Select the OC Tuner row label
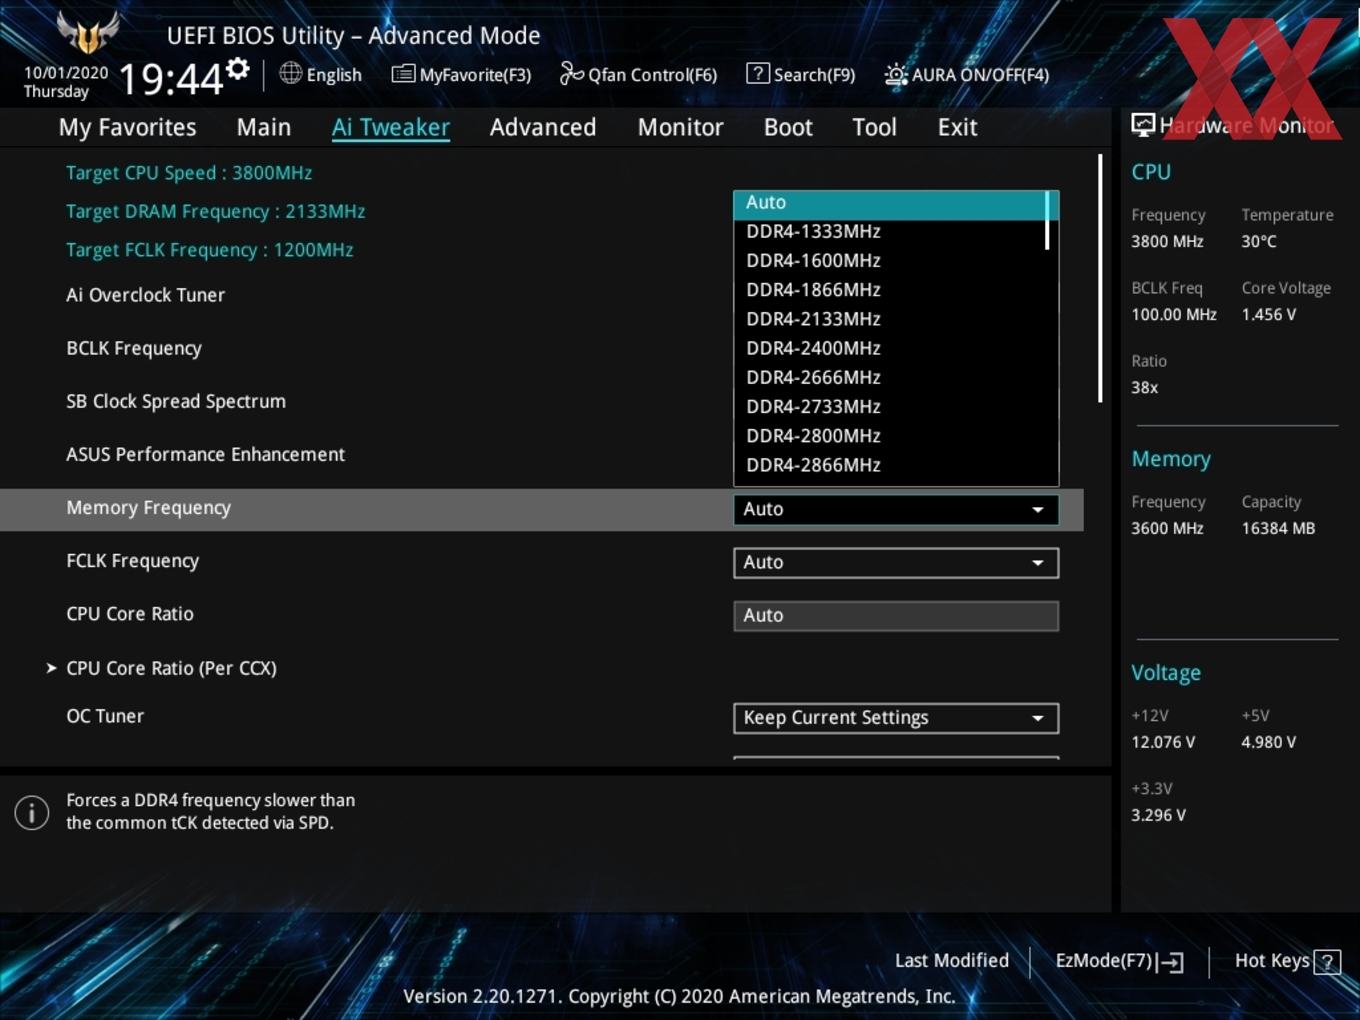This screenshot has width=1360, height=1020. [105, 716]
